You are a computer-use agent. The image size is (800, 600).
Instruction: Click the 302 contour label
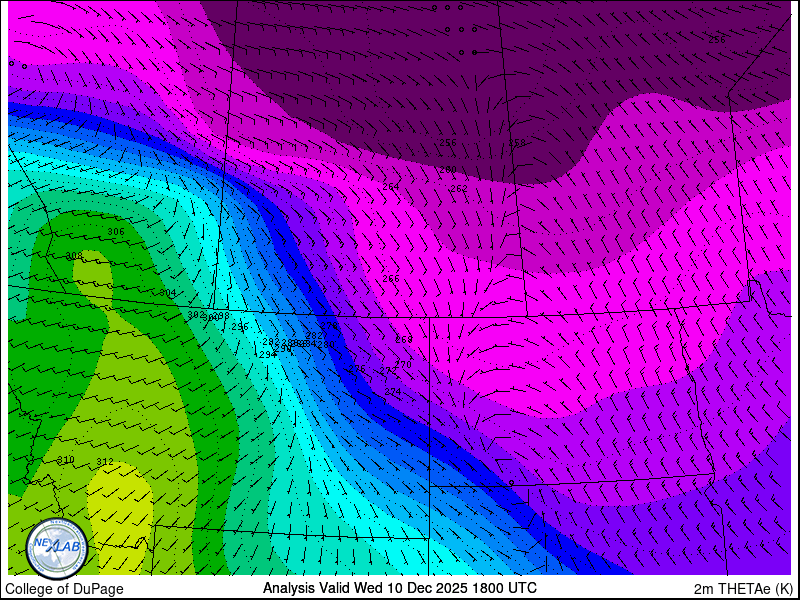pyautogui.click(x=196, y=315)
